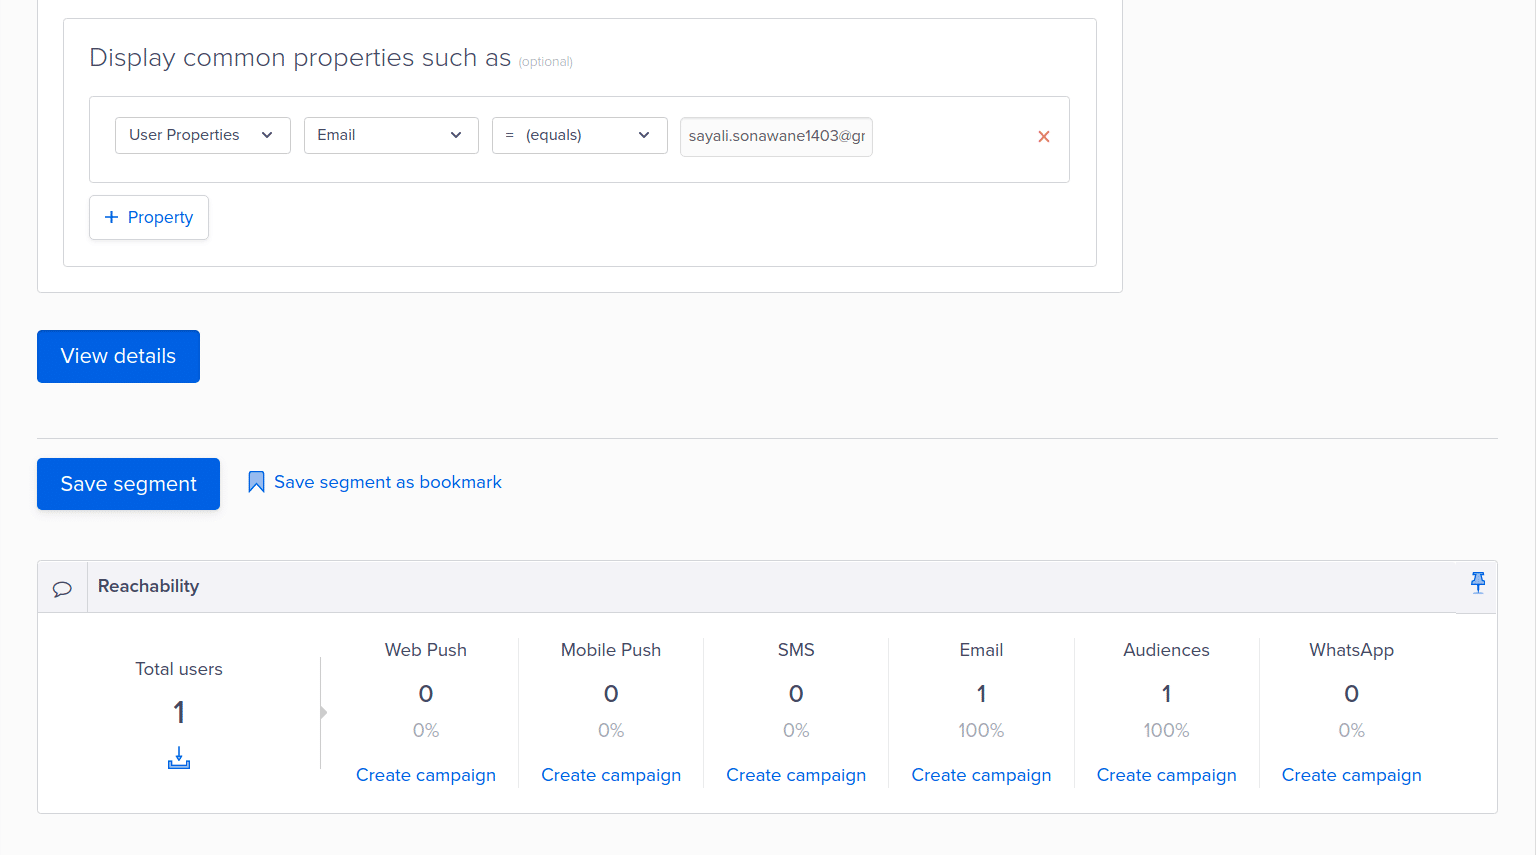Select Save segment as bookmark link
1536x855 pixels.
tap(387, 482)
